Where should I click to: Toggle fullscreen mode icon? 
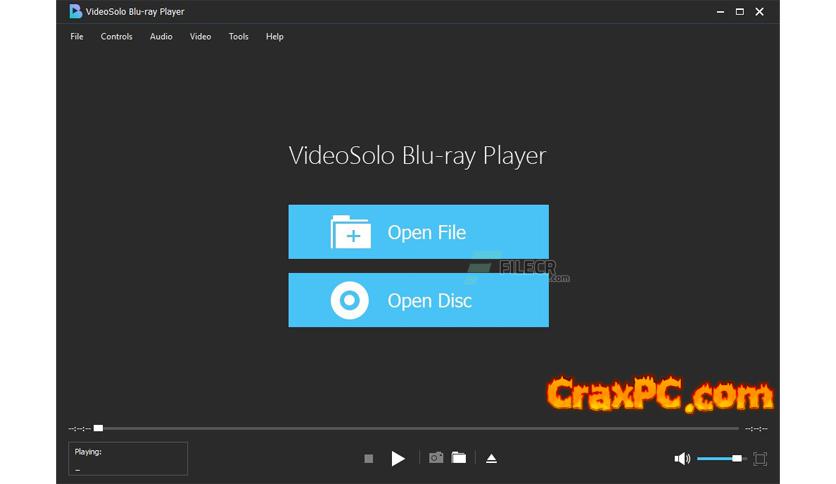760,458
